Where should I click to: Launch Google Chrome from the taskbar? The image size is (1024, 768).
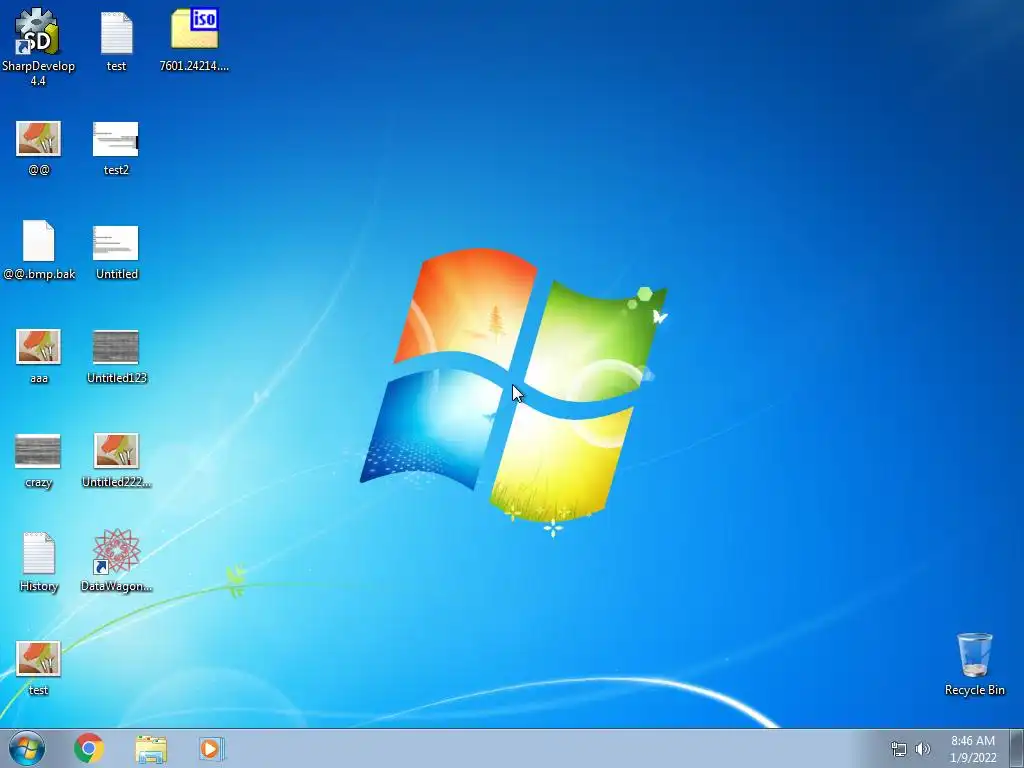pos(89,748)
